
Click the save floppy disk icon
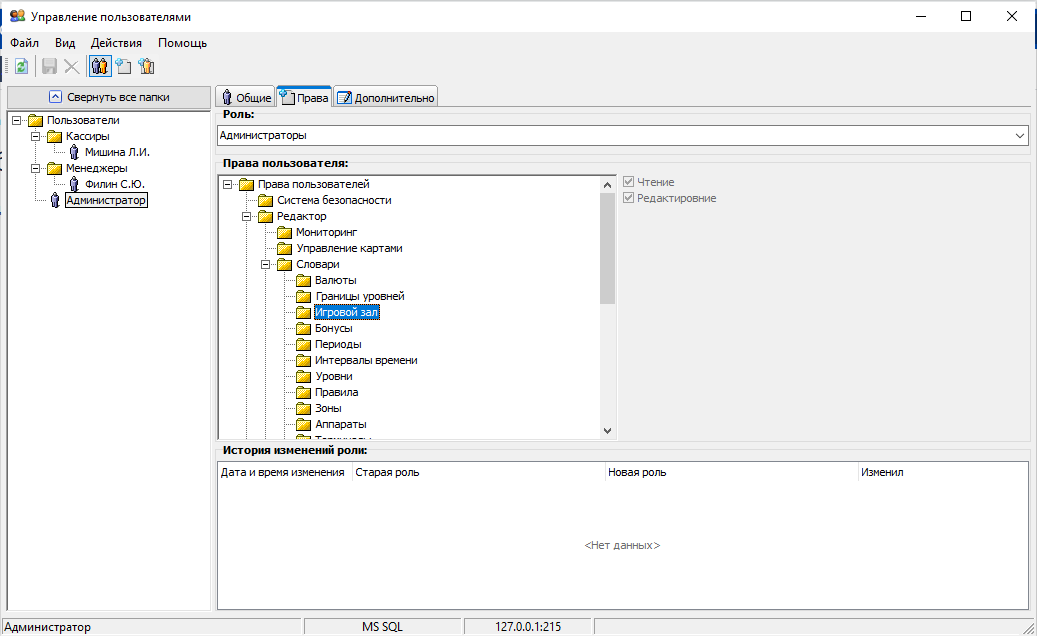(49, 66)
